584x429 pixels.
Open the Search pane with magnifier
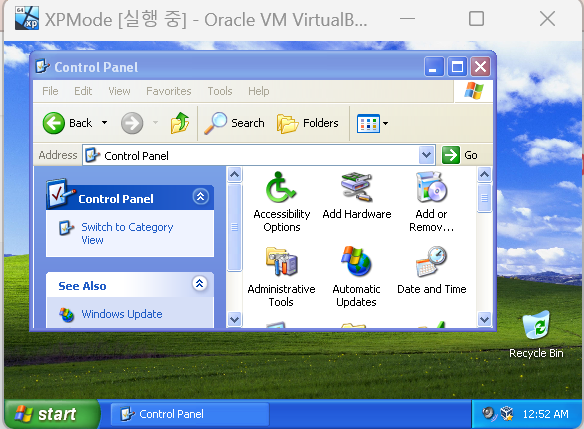pyautogui.click(x=234, y=123)
